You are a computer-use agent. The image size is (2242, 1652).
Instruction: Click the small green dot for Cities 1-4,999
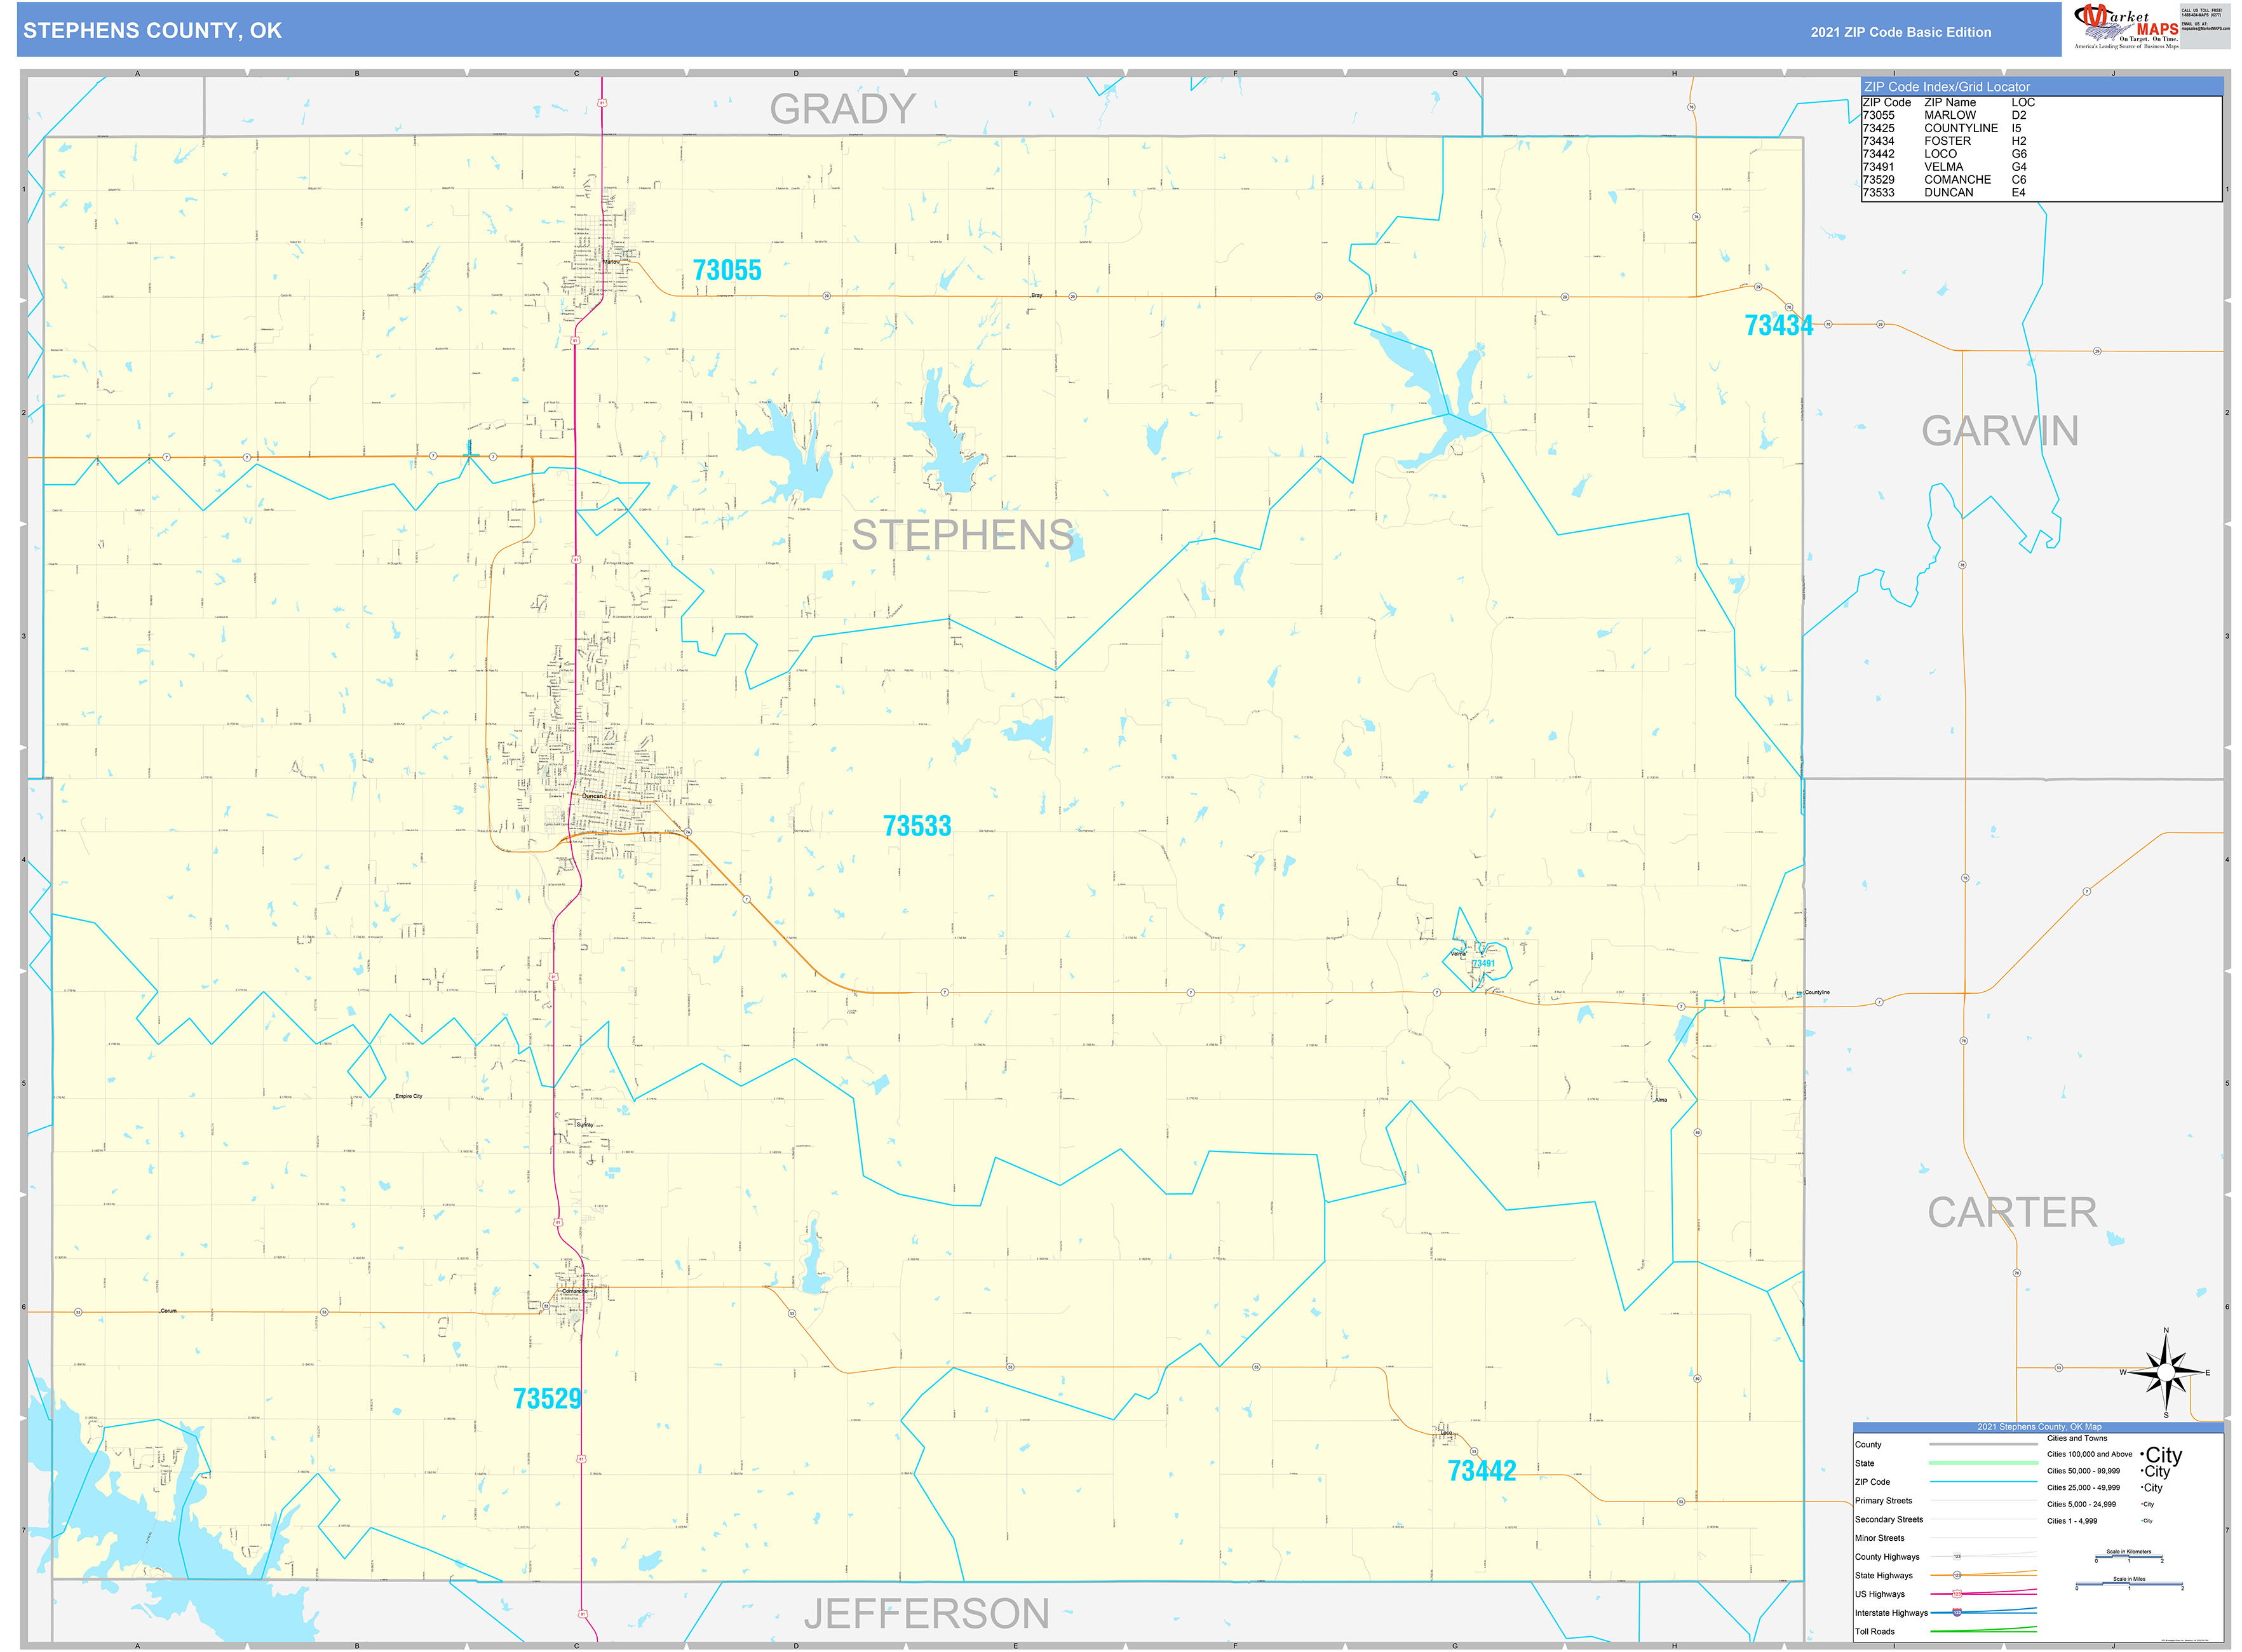2142,1521
